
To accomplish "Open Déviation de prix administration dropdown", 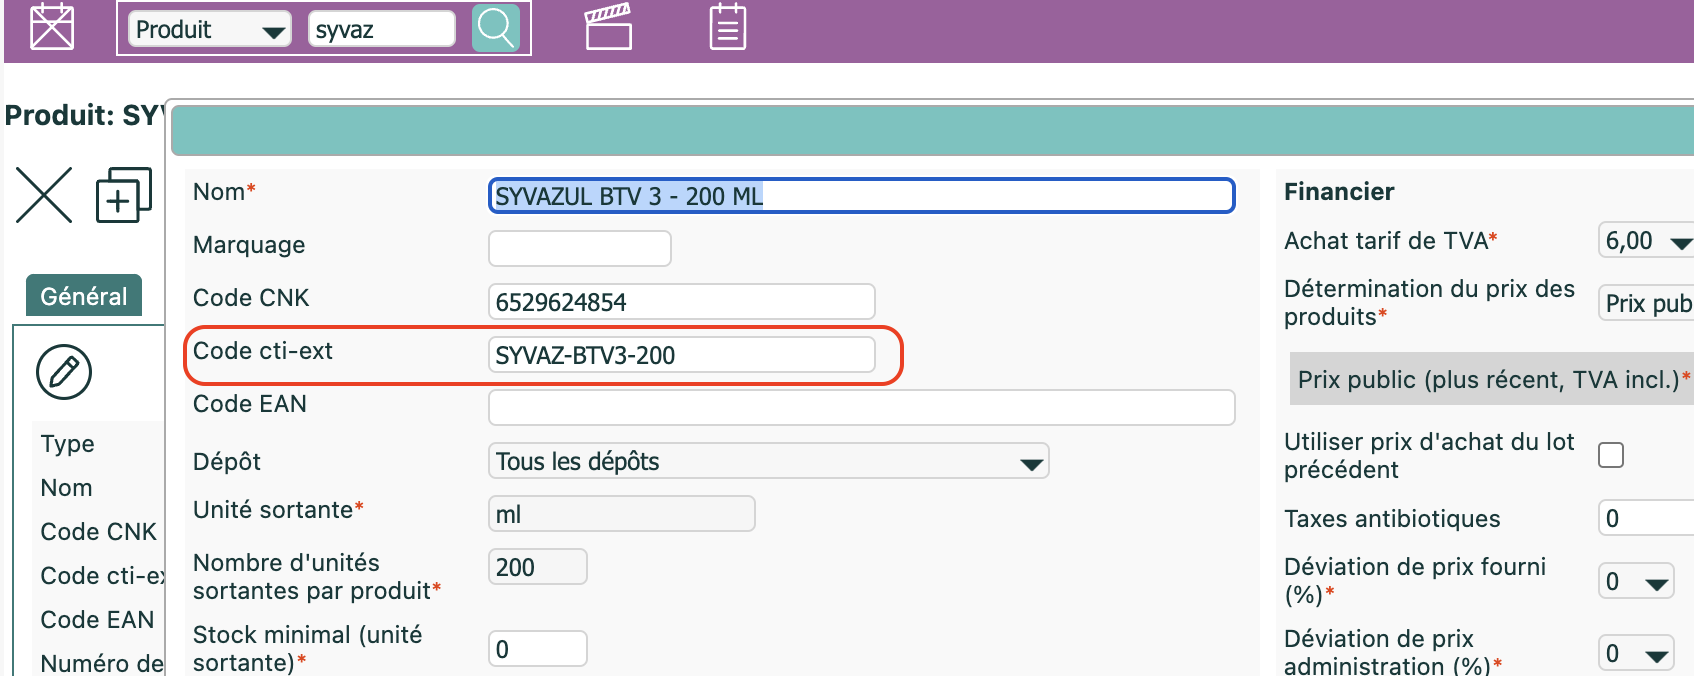I will (x=1636, y=653).
